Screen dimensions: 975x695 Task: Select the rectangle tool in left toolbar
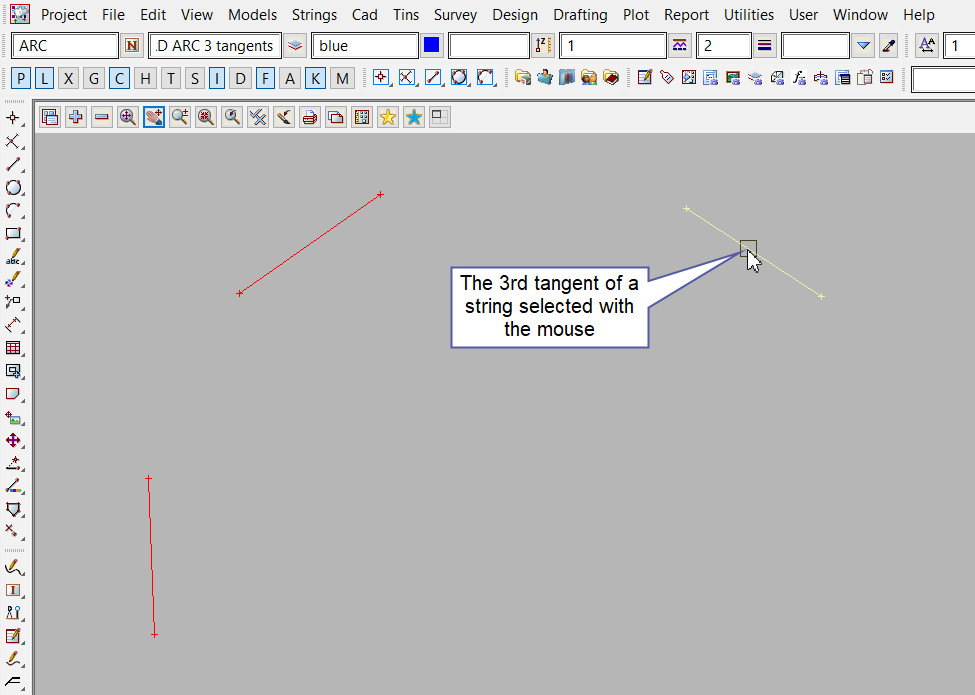pos(14,234)
